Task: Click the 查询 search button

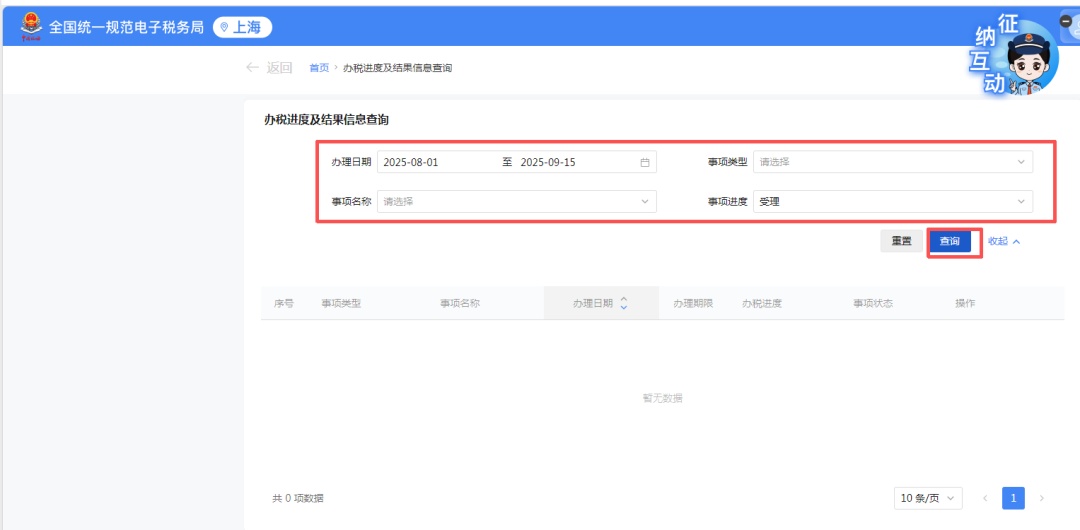Action: click(950, 241)
